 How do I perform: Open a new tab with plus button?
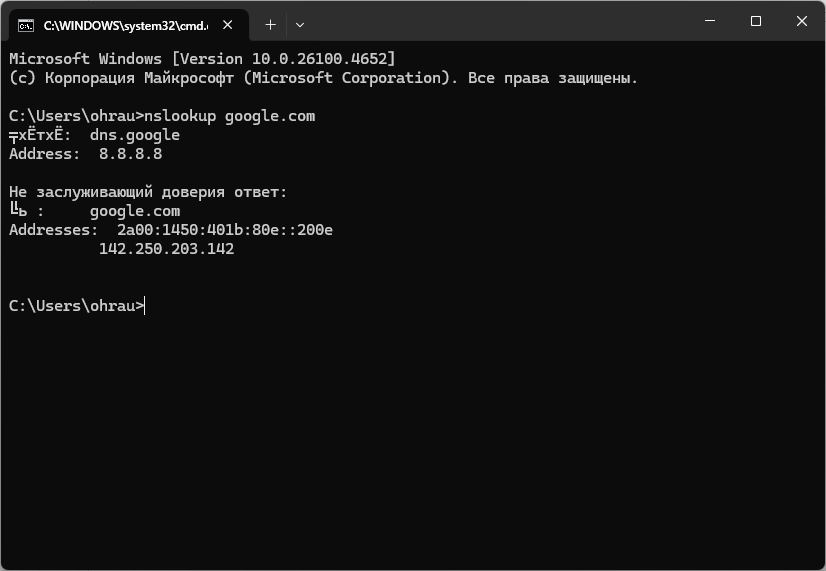(270, 23)
